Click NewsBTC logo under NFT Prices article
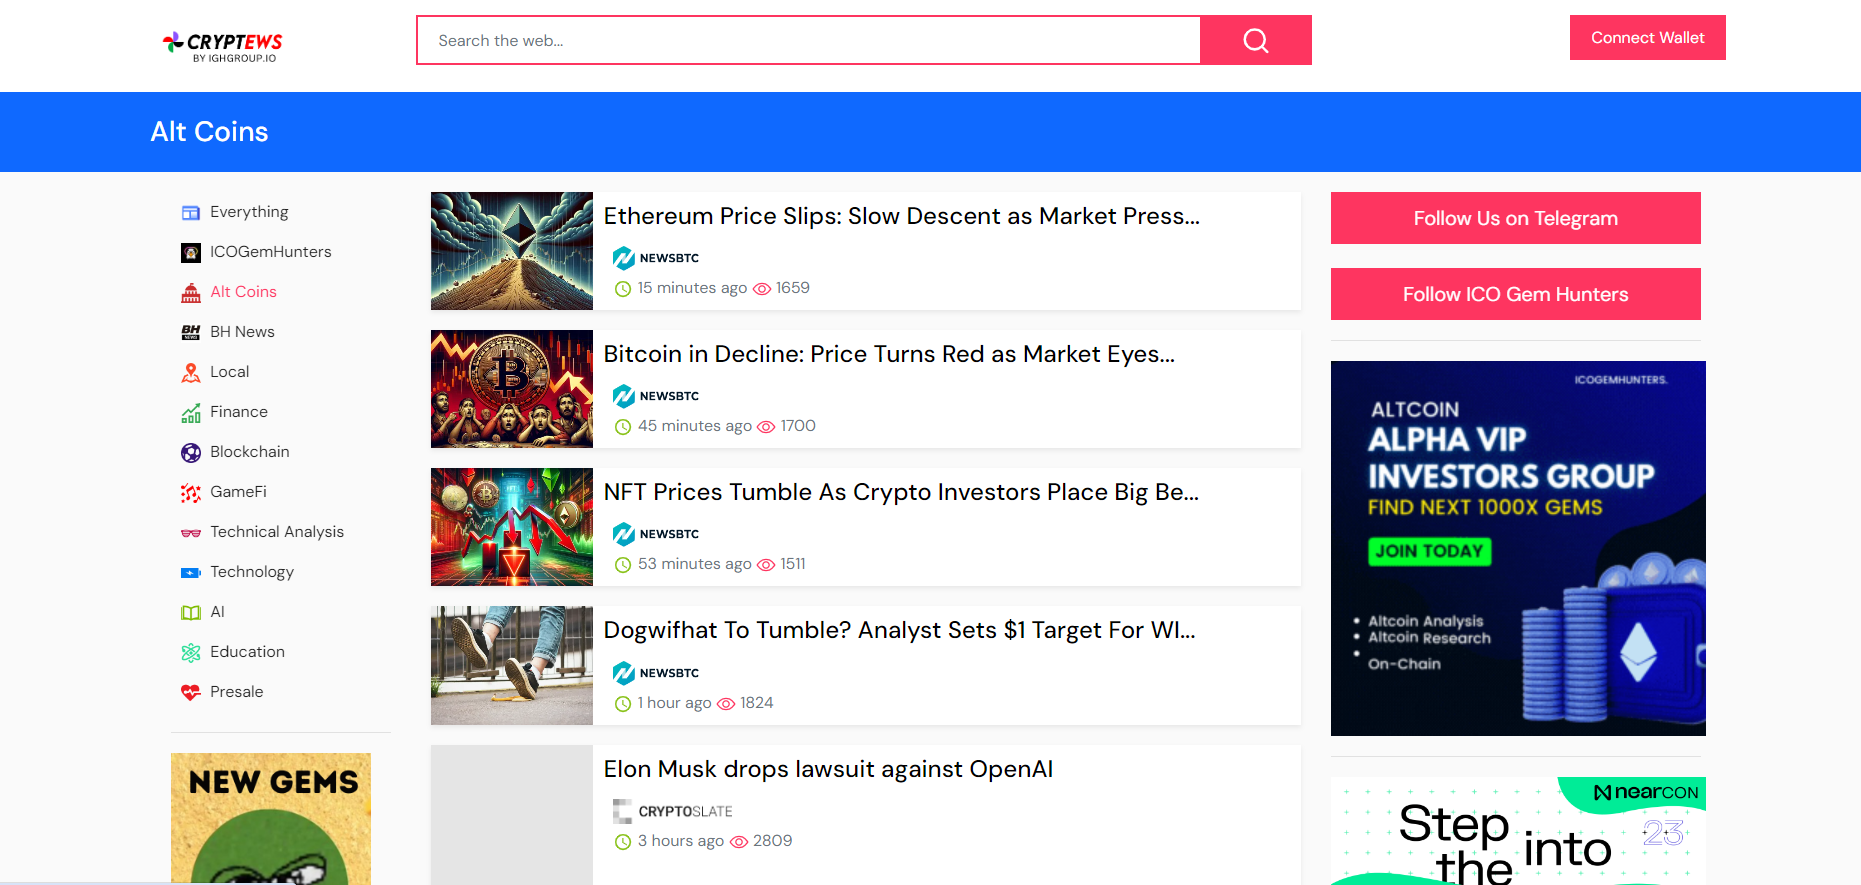 coord(656,534)
